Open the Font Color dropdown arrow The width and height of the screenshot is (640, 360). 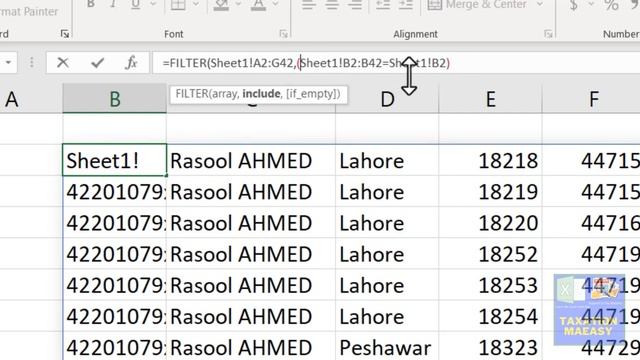coord(276,4)
